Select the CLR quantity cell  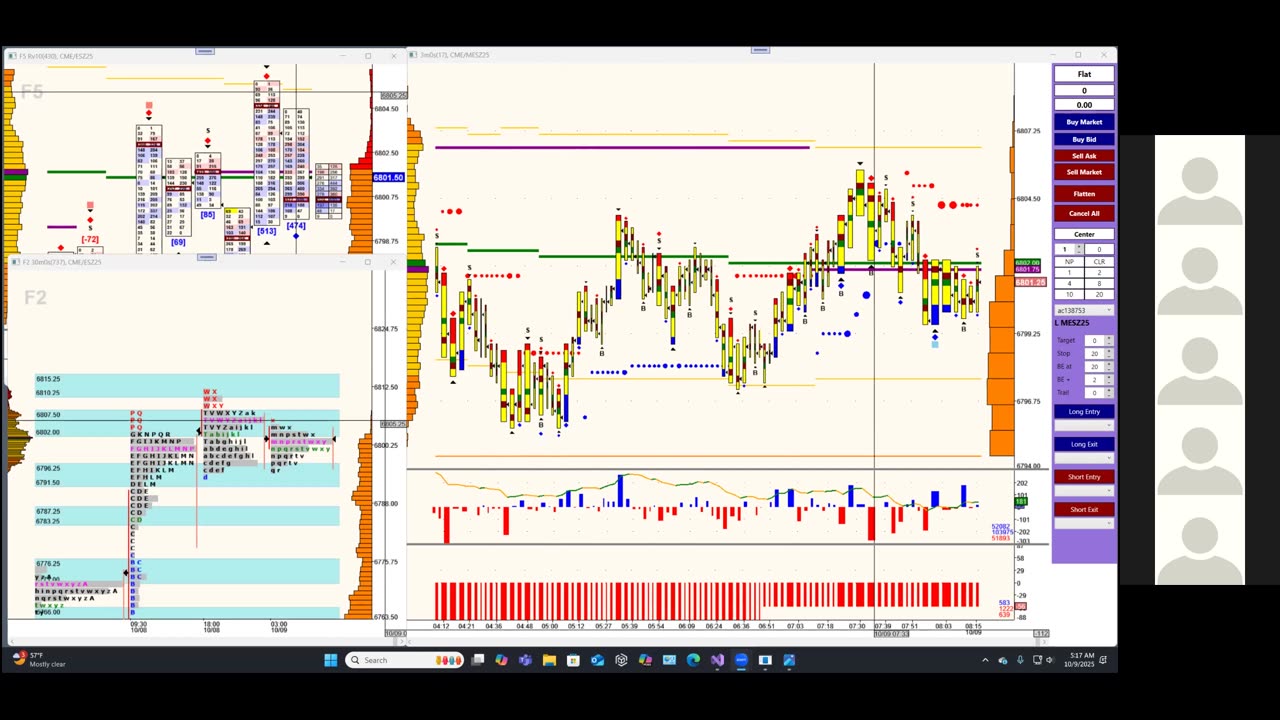click(1099, 262)
